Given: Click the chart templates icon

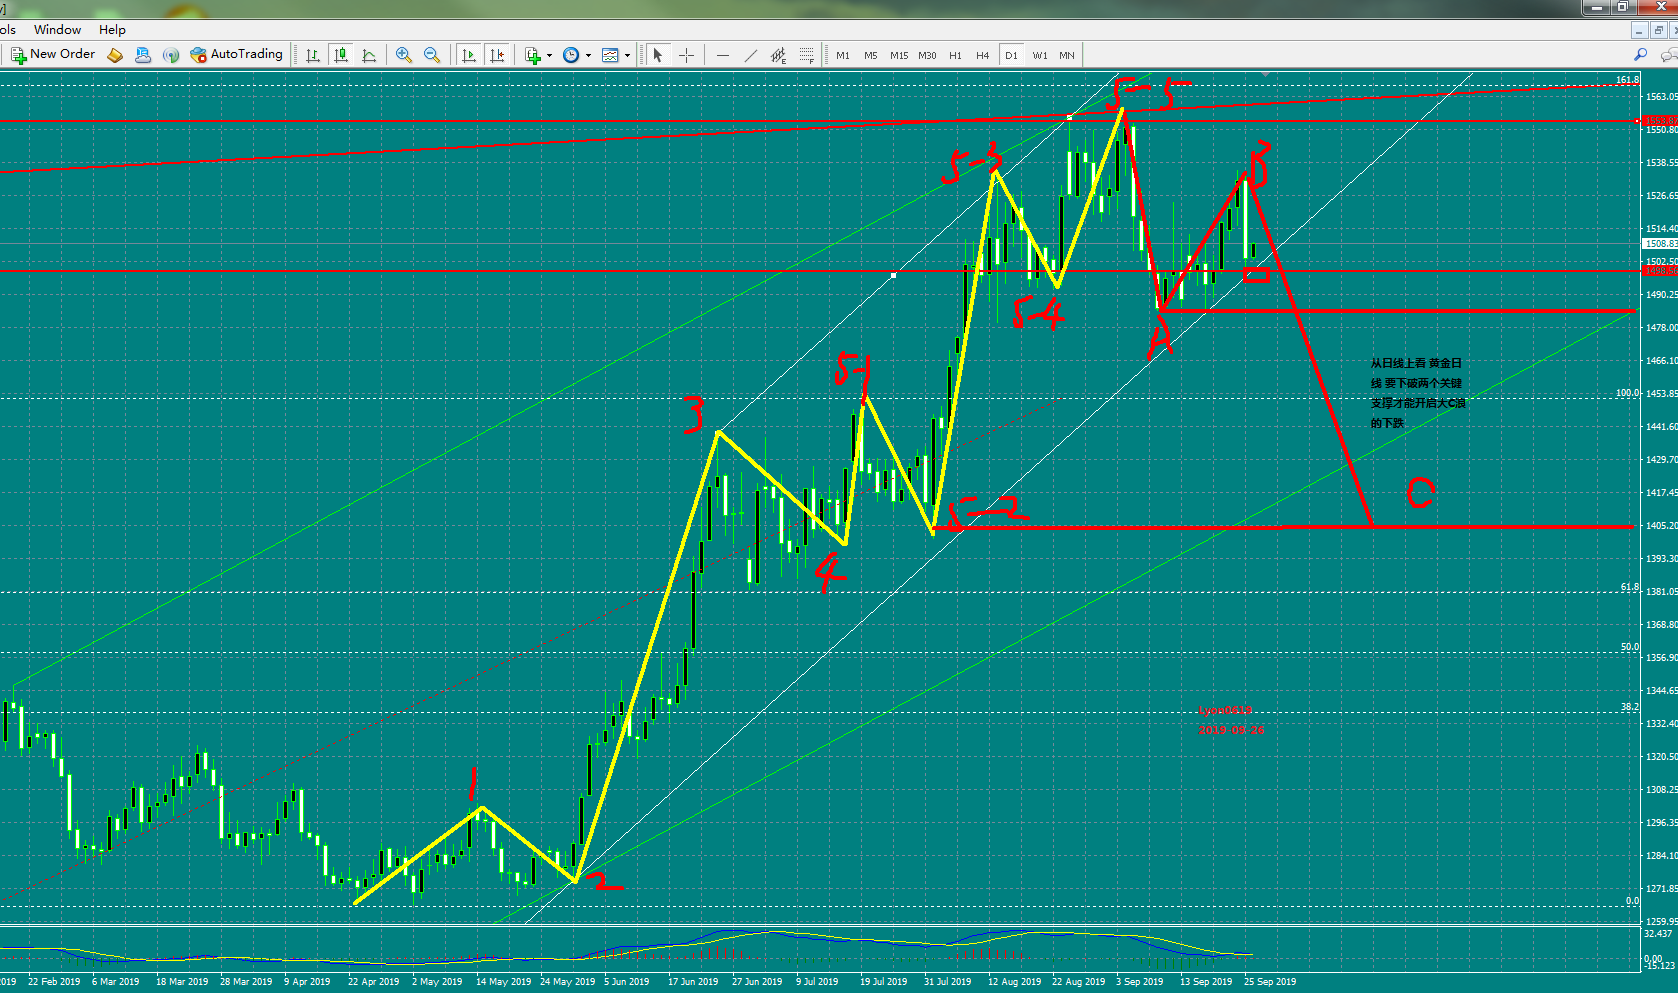Looking at the screenshot, I should point(610,55).
